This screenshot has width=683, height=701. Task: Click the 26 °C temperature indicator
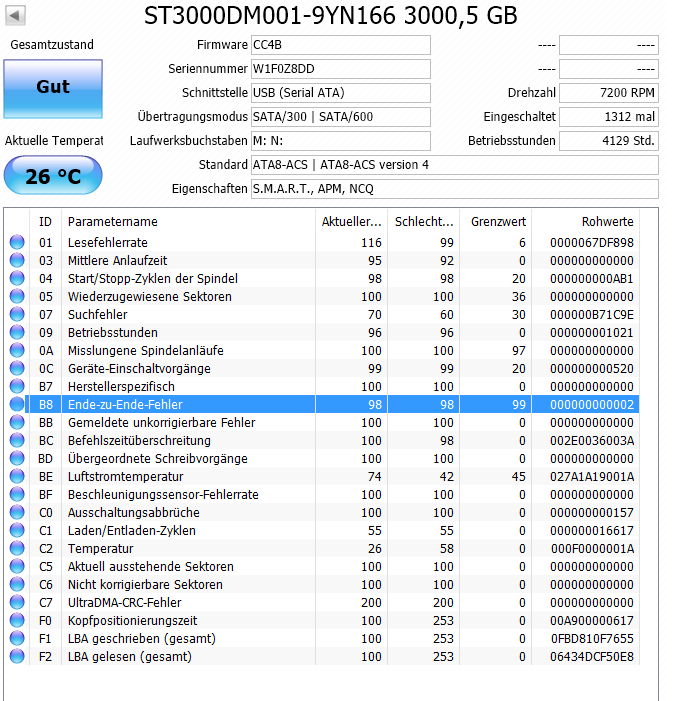[53, 175]
